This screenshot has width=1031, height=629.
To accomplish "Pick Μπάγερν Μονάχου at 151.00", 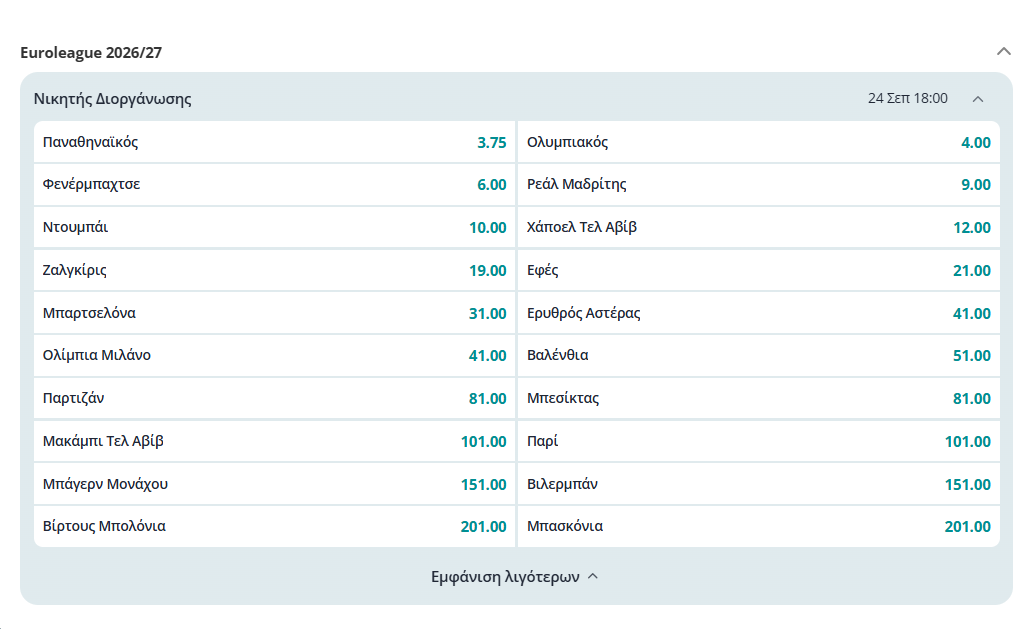I will coord(275,484).
